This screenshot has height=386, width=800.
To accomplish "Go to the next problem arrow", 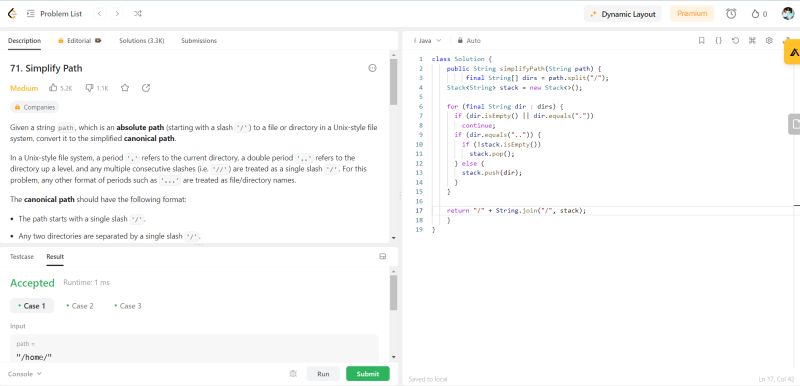I will [117, 14].
